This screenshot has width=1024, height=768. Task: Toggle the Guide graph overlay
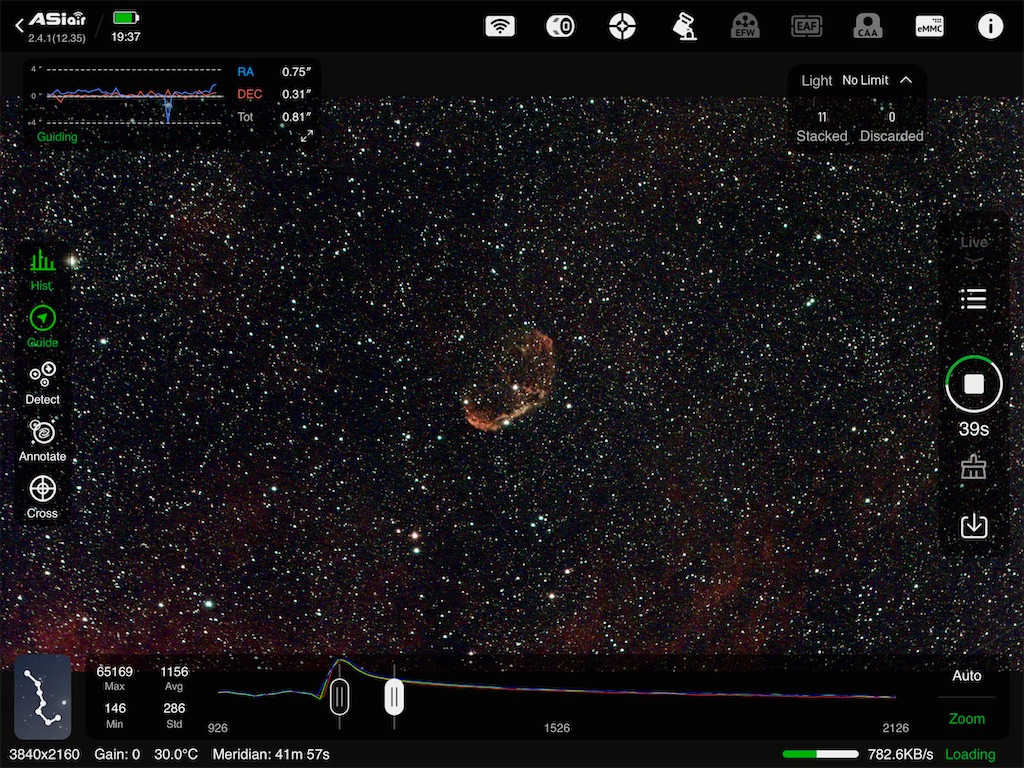[42, 326]
